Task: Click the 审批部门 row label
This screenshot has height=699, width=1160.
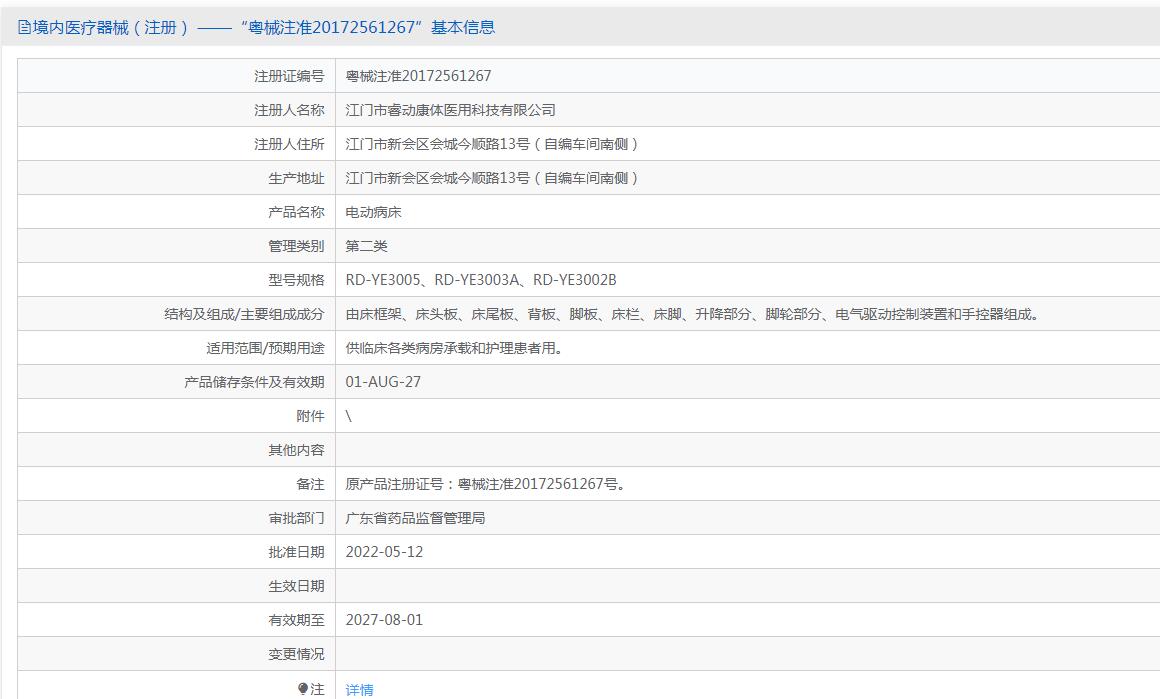Action: coord(296,518)
